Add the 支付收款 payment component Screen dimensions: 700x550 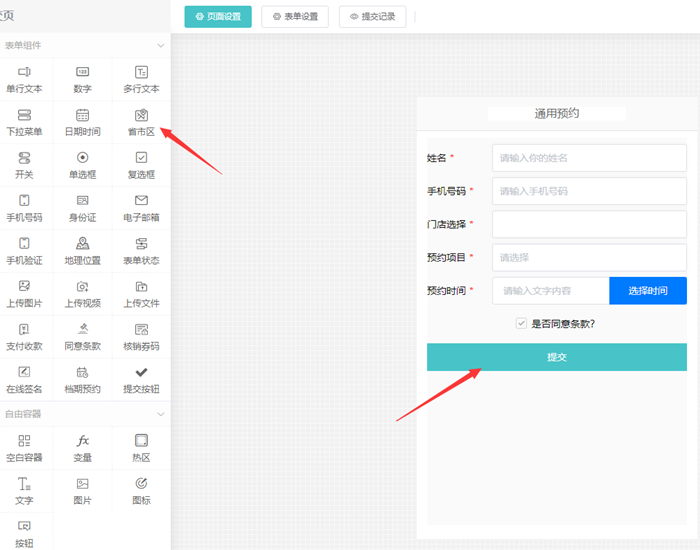tap(24, 329)
